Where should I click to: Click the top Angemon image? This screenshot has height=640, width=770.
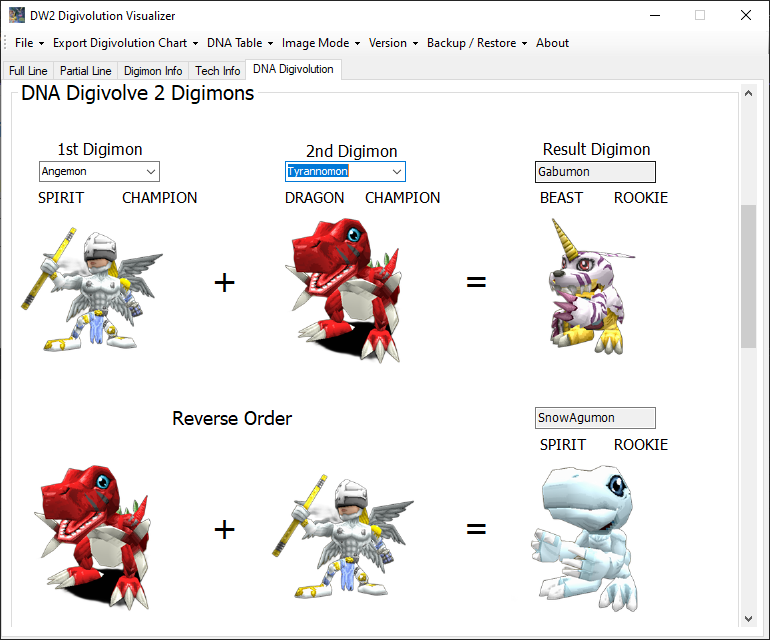(92, 289)
